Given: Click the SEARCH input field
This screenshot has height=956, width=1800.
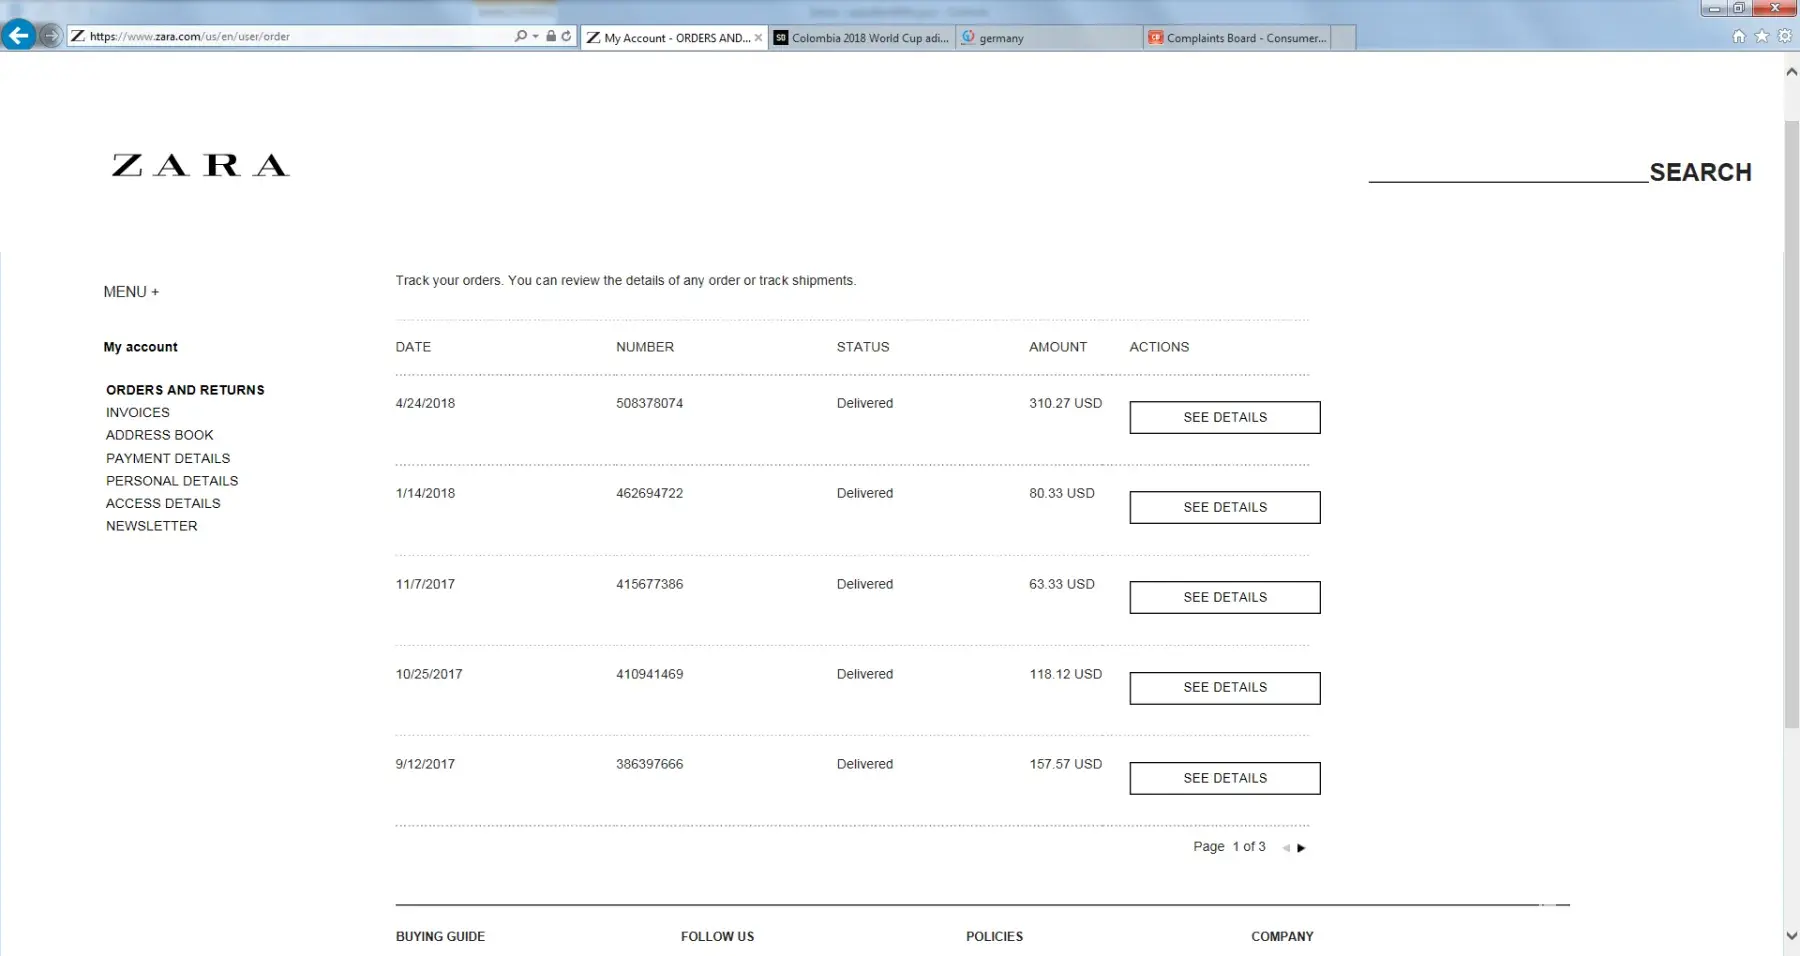Looking at the screenshot, I should [x=1508, y=170].
